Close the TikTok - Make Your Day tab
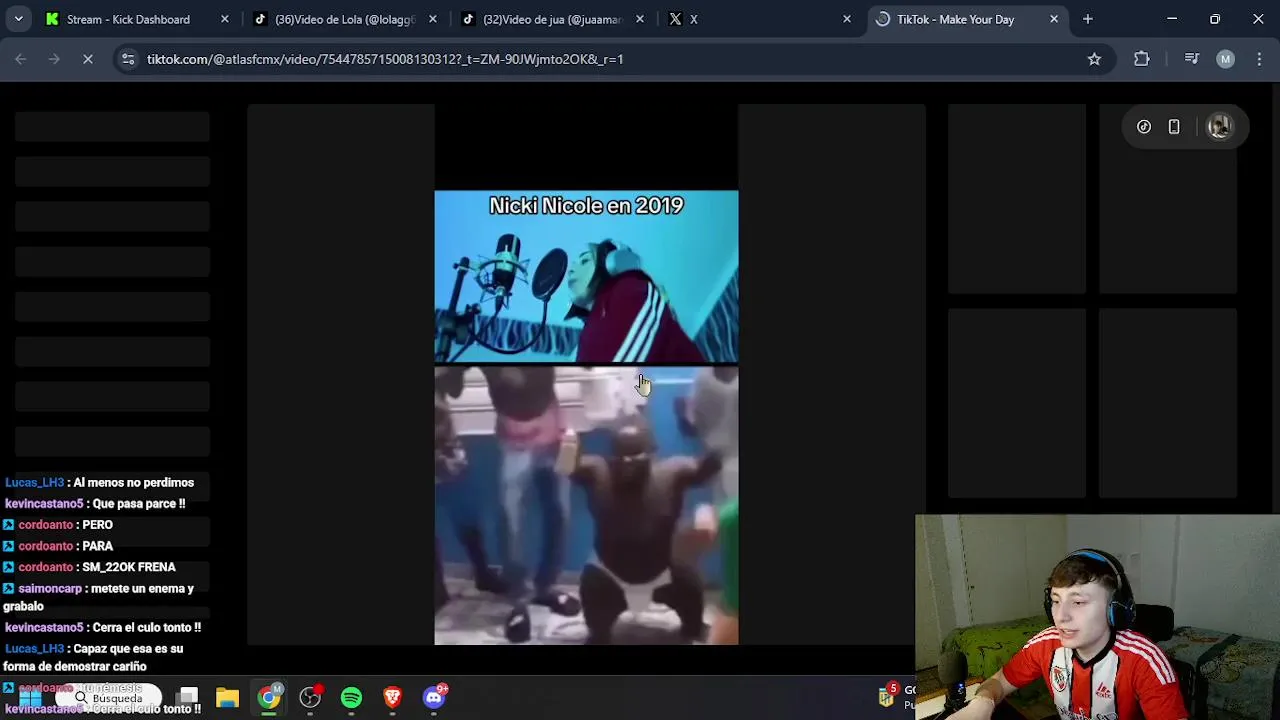Screen dimensions: 1280x720 click(x=1054, y=19)
